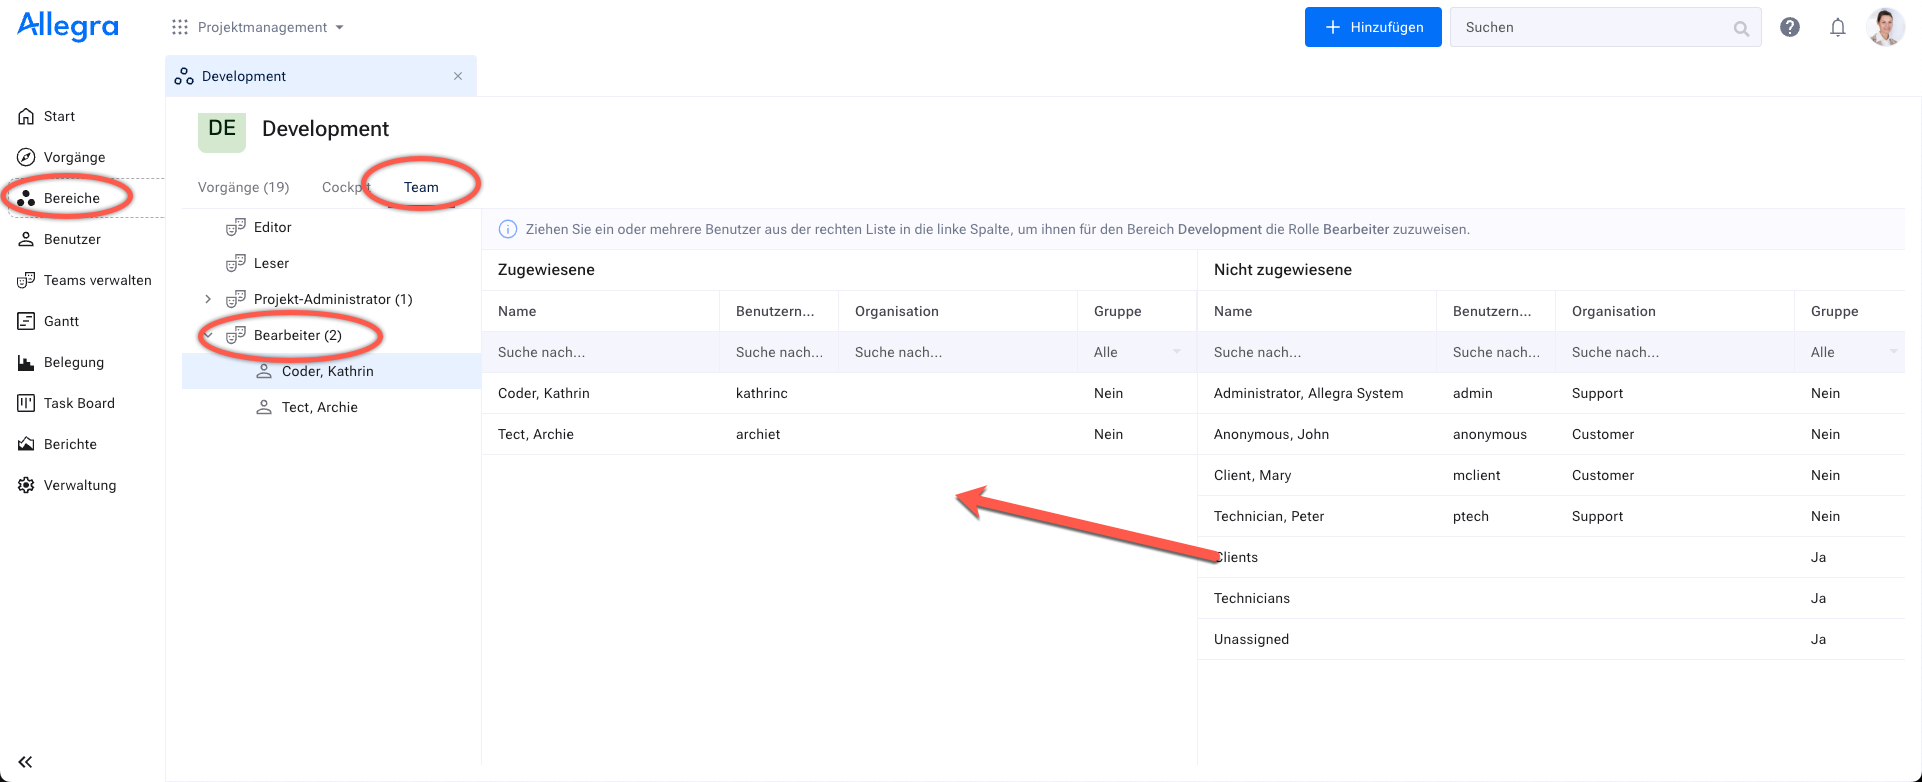Close the Development tab
The height and width of the screenshot is (782, 1922).
click(x=458, y=76)
